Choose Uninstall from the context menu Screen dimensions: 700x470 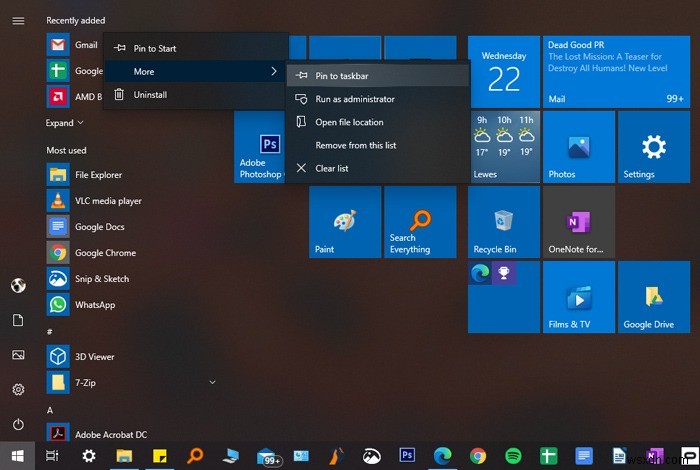(x=196, y=95)
